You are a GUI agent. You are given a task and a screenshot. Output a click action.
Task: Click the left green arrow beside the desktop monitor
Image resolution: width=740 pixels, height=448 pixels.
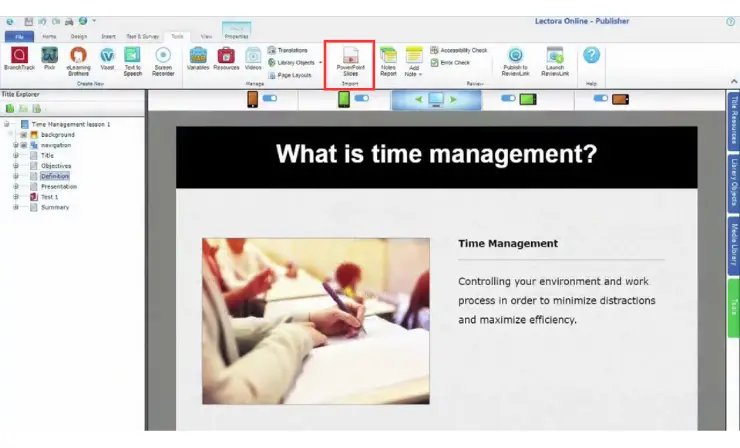(419, 100)
